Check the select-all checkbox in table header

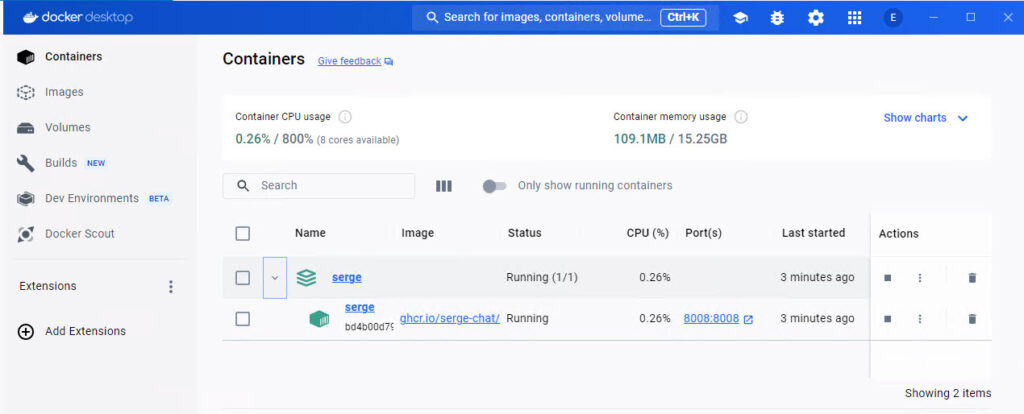pyautogui.click(x=242, y=233)
